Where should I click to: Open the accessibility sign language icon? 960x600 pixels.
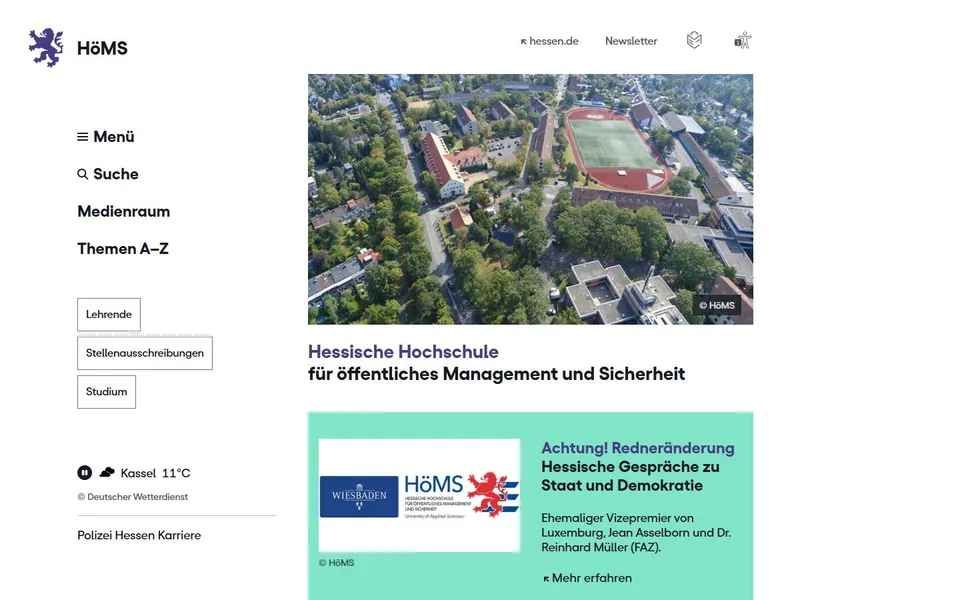coord(743,40)
